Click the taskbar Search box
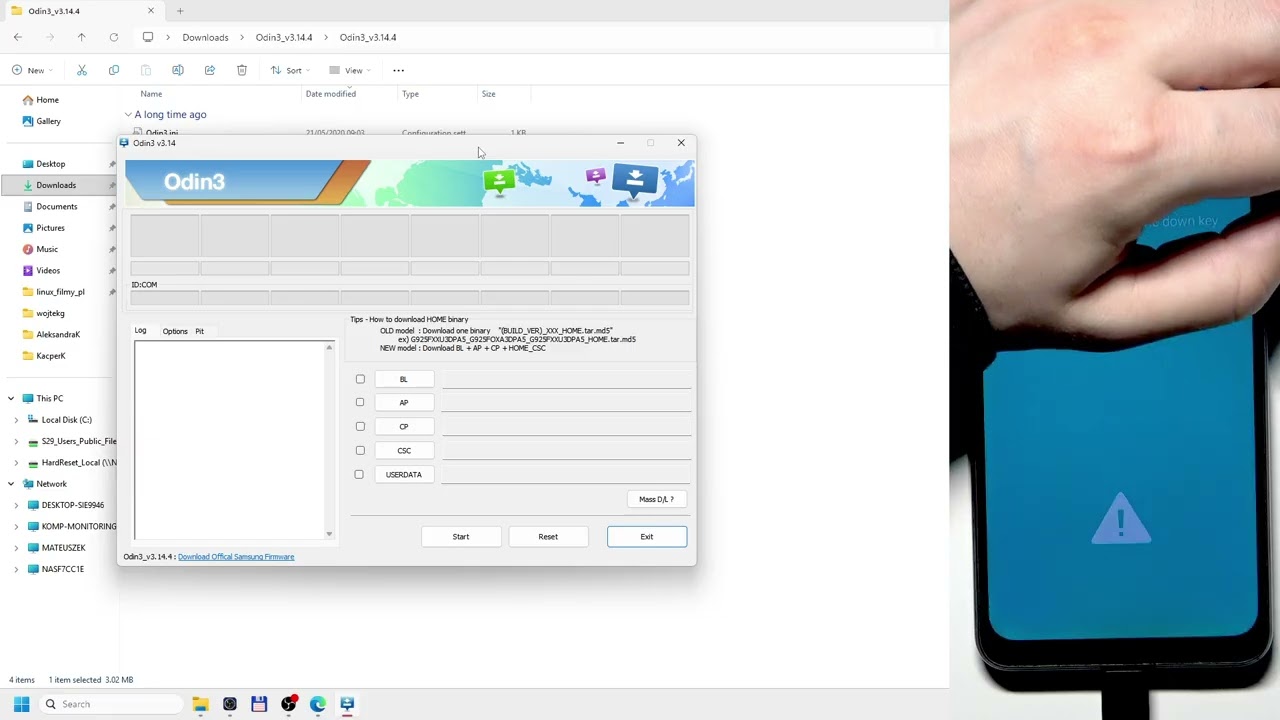 (110, 704)
